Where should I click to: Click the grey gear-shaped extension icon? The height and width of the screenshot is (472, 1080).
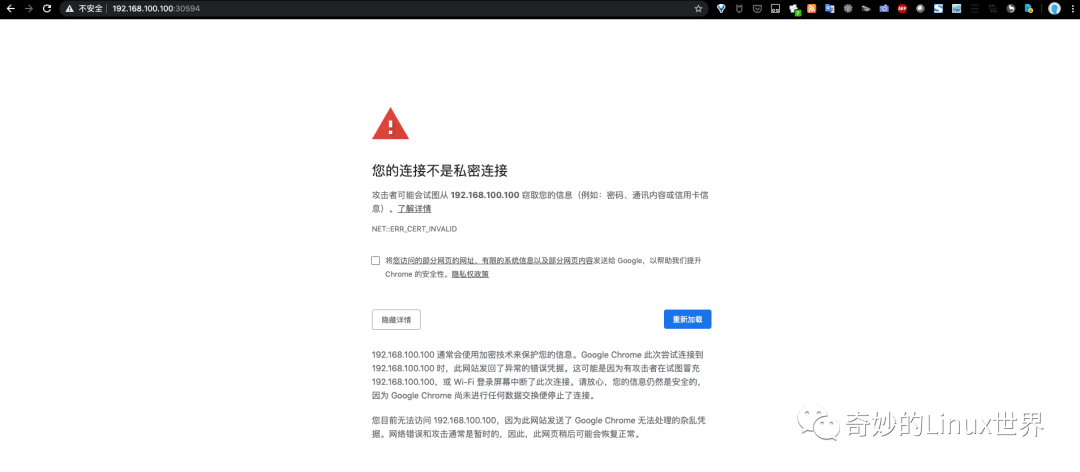tap(848, 9)
